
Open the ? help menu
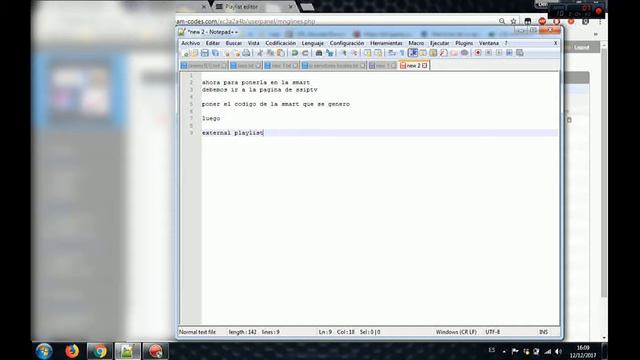click(x=506, y=43)
